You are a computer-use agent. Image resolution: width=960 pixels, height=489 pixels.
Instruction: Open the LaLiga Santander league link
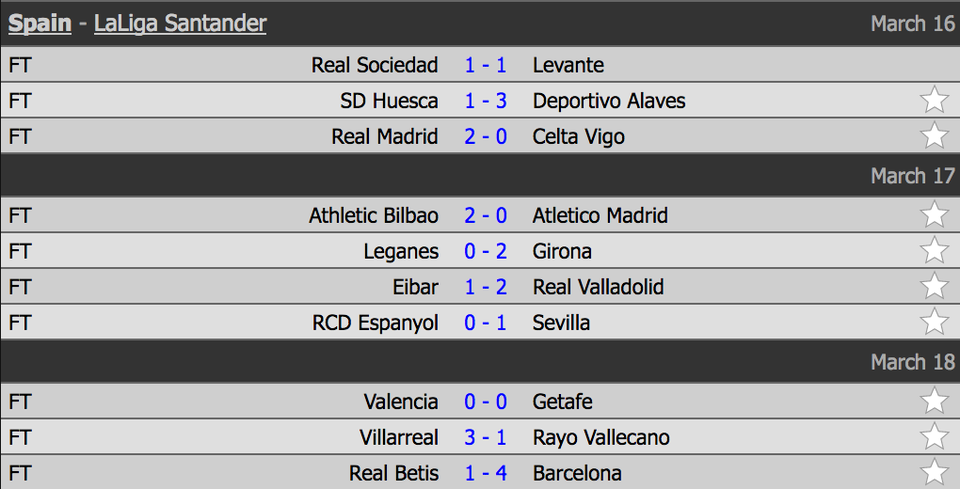click(180, 23)
